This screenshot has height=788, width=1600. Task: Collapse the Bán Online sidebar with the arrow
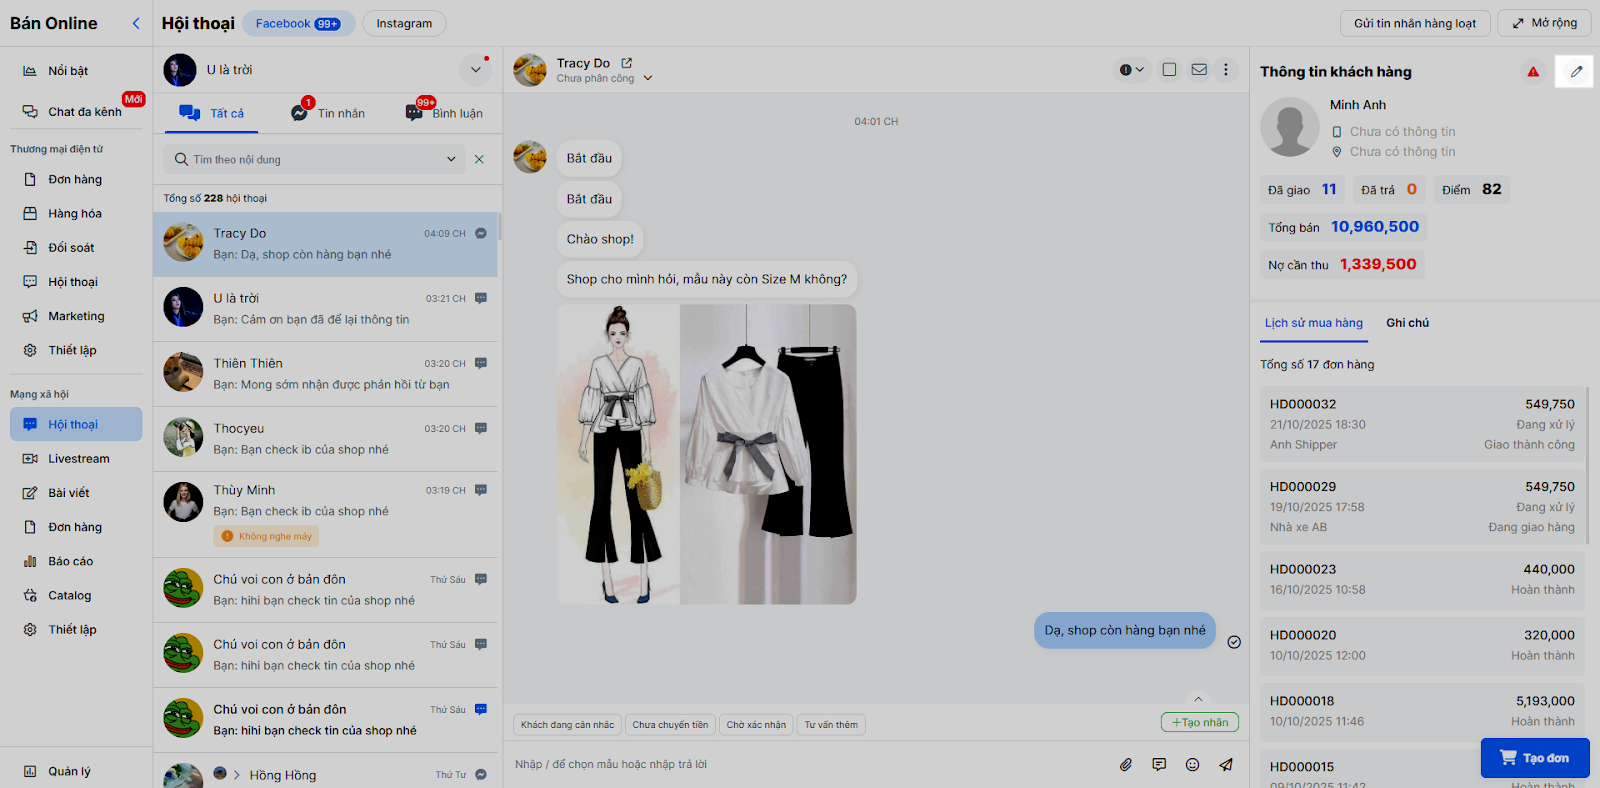(136, 23)
